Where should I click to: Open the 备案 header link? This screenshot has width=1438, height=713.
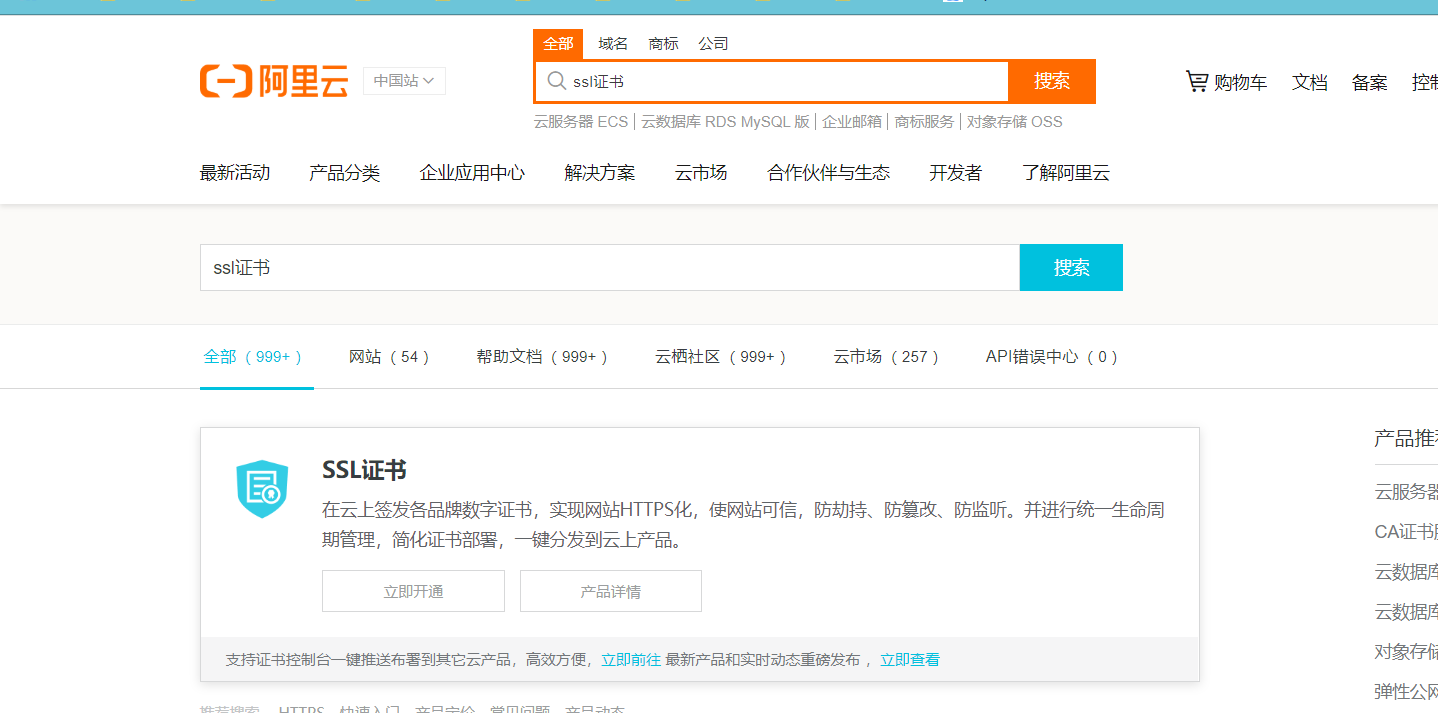[x=1369, y=82]
